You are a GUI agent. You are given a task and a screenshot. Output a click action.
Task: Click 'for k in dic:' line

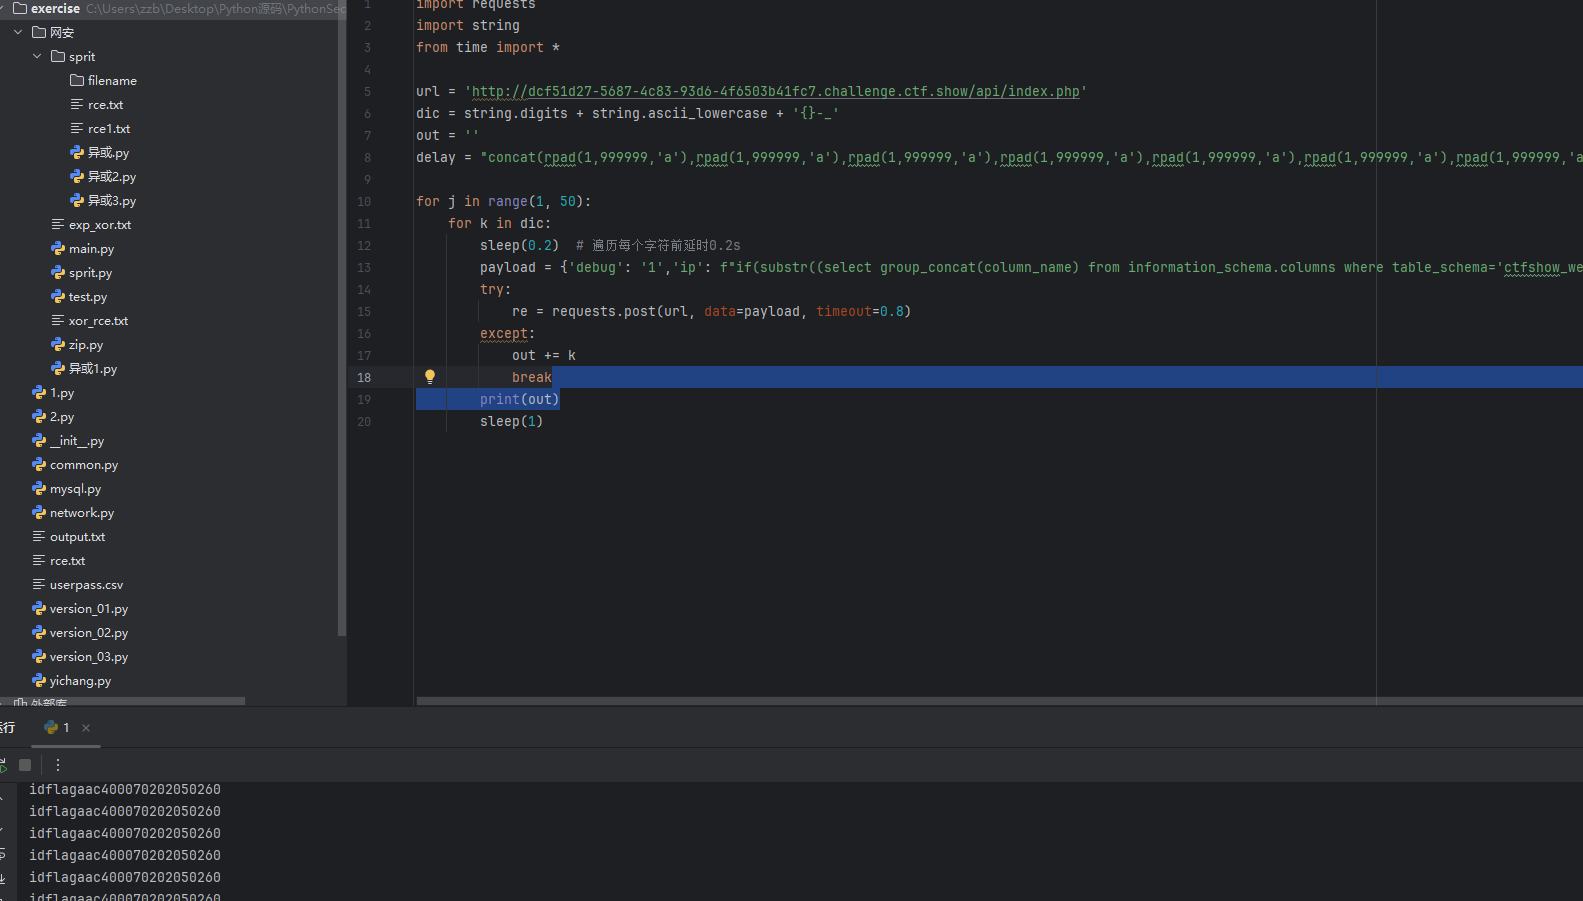click(x=499, y=223)
